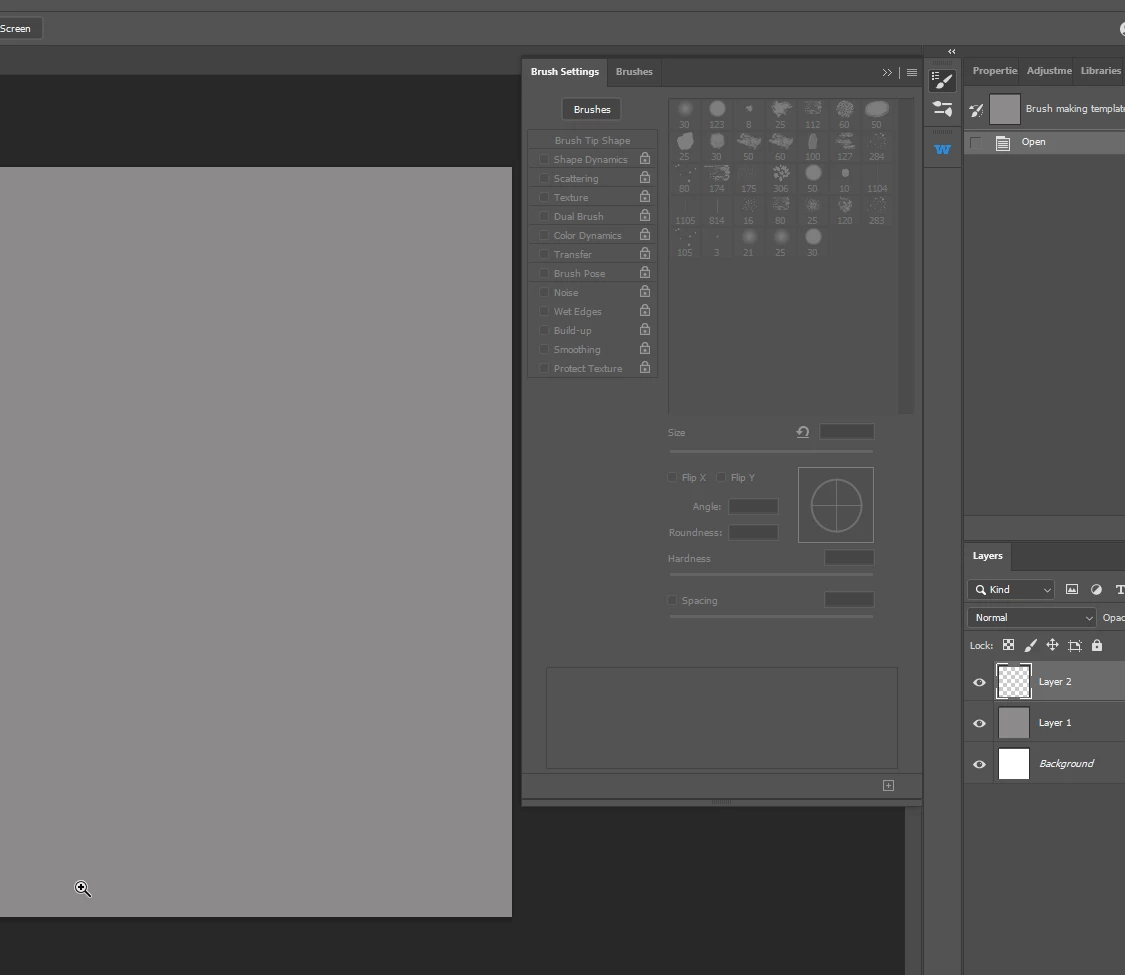Viewport: 1125px width, 975px height.
Task: Select Background layer name
Action: tap(1066, 763)
